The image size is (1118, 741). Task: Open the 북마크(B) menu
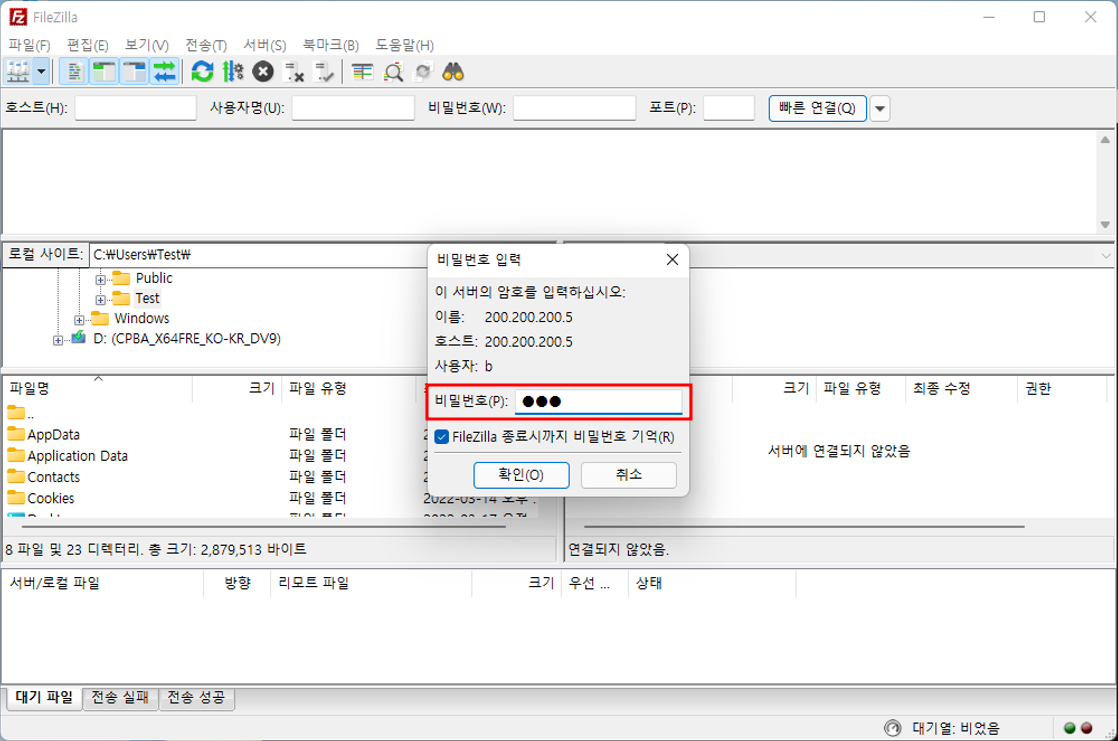click(331, 45)
